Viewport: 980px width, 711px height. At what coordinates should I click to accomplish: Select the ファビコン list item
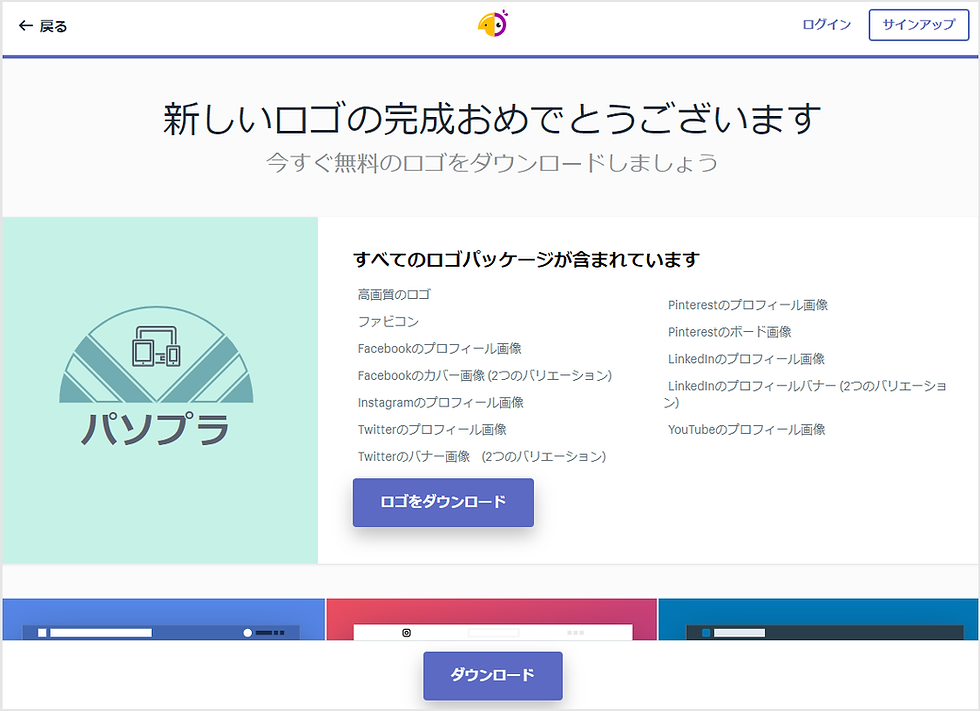(388, 321)
